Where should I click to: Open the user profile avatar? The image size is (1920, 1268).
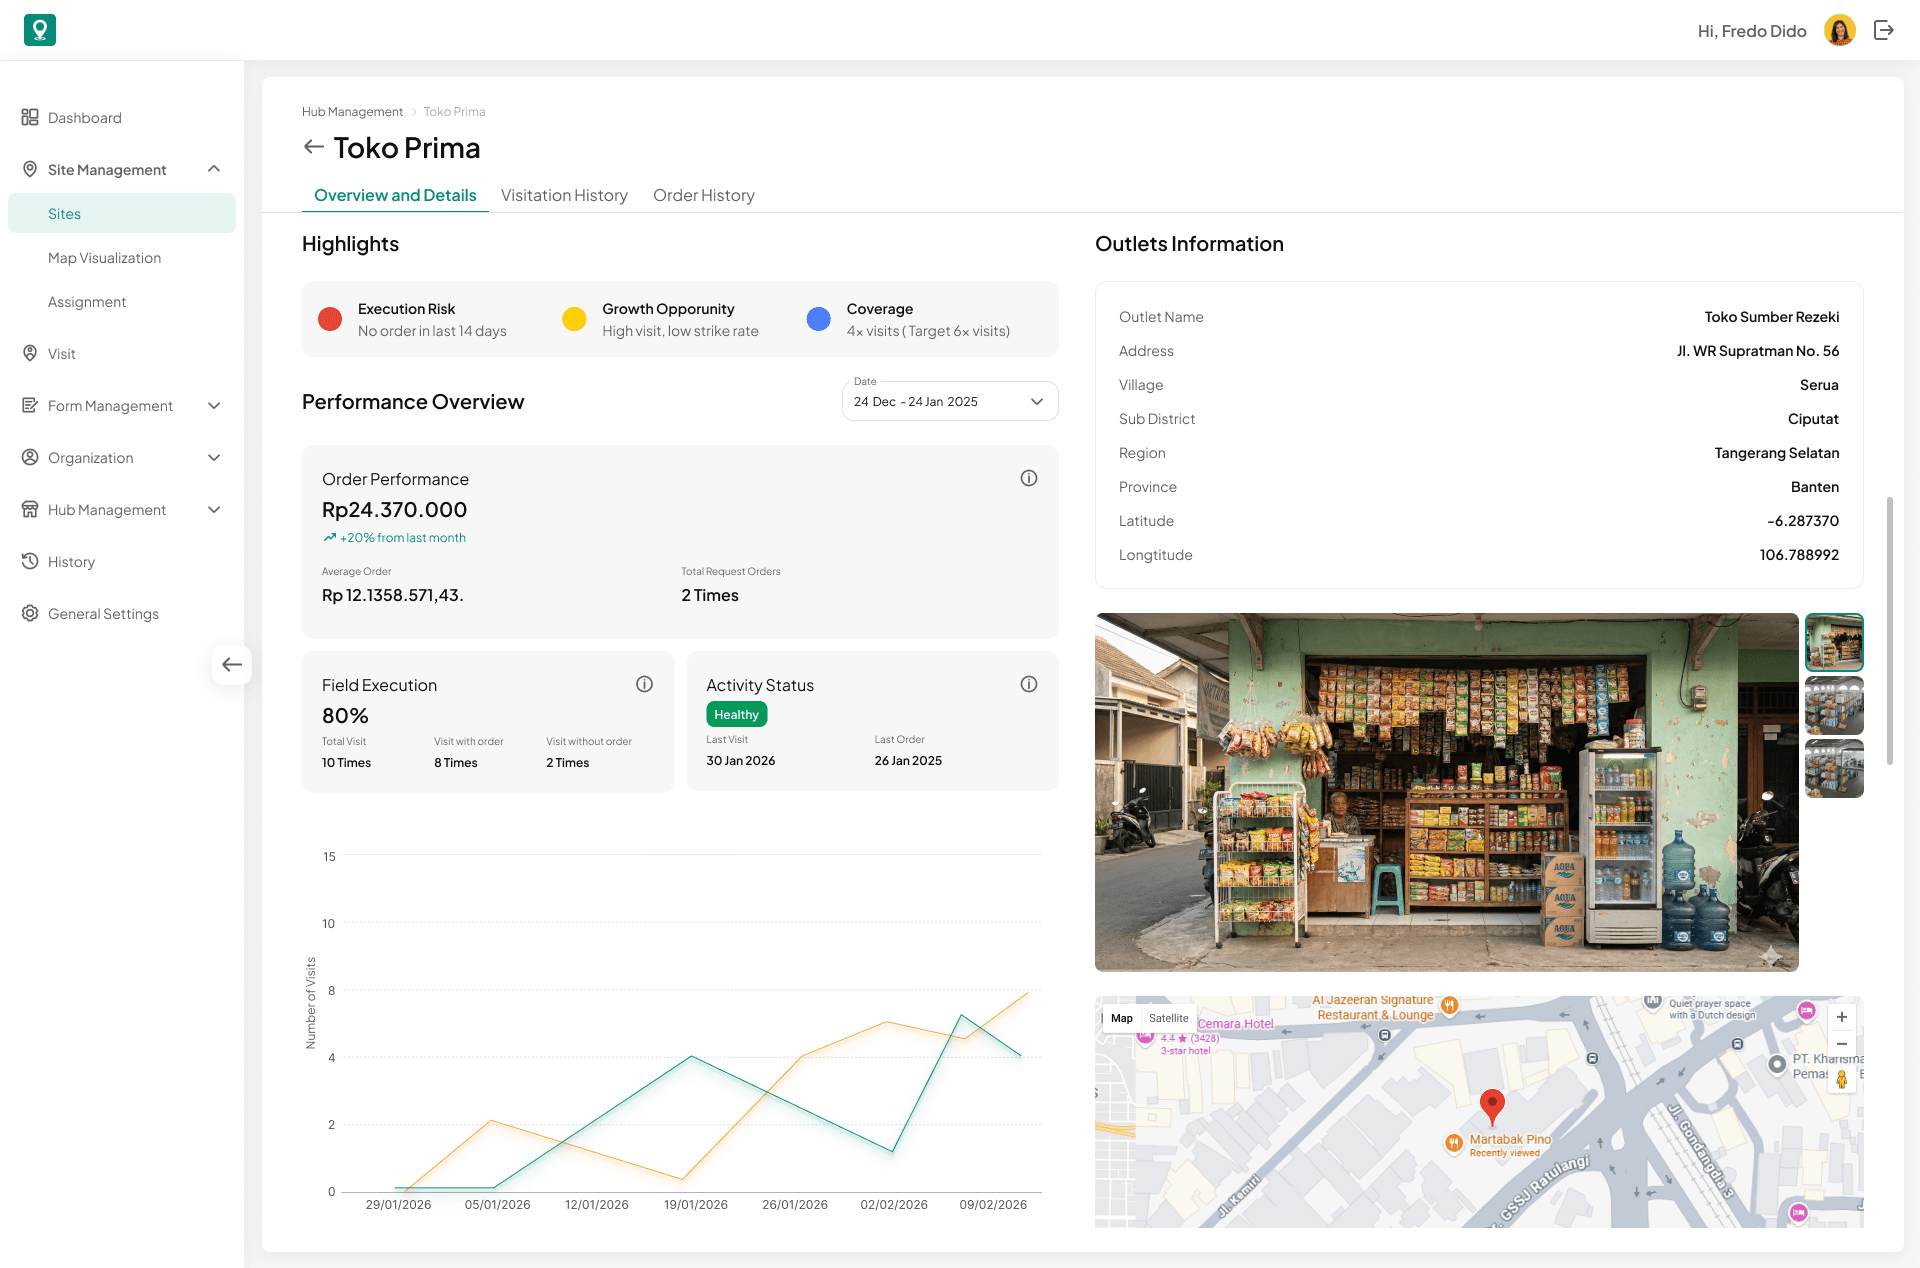click(1840, 30)
